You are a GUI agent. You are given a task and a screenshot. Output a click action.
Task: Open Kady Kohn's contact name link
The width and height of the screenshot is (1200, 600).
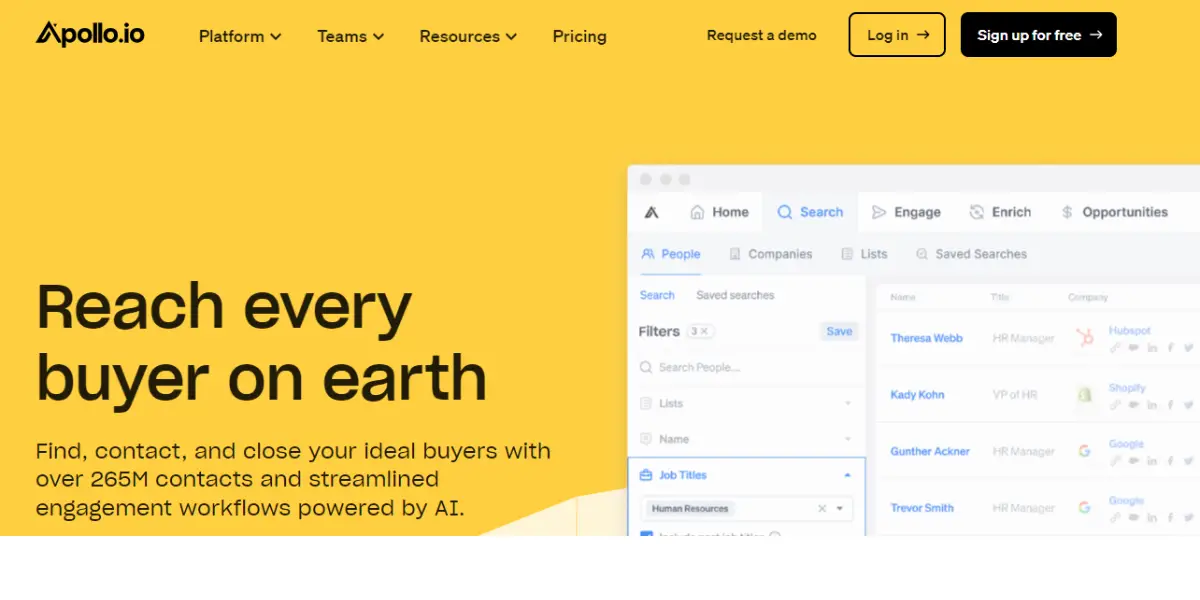[917, 395]
